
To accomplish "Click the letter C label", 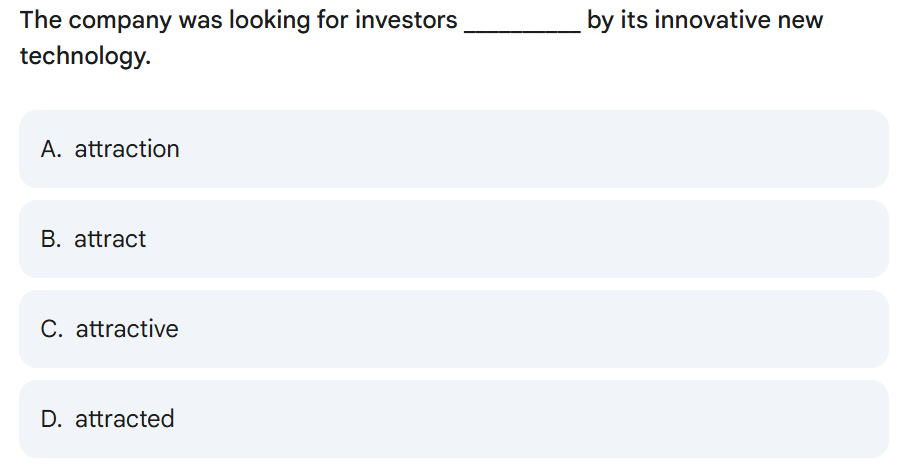I will (x=51, y=330).
